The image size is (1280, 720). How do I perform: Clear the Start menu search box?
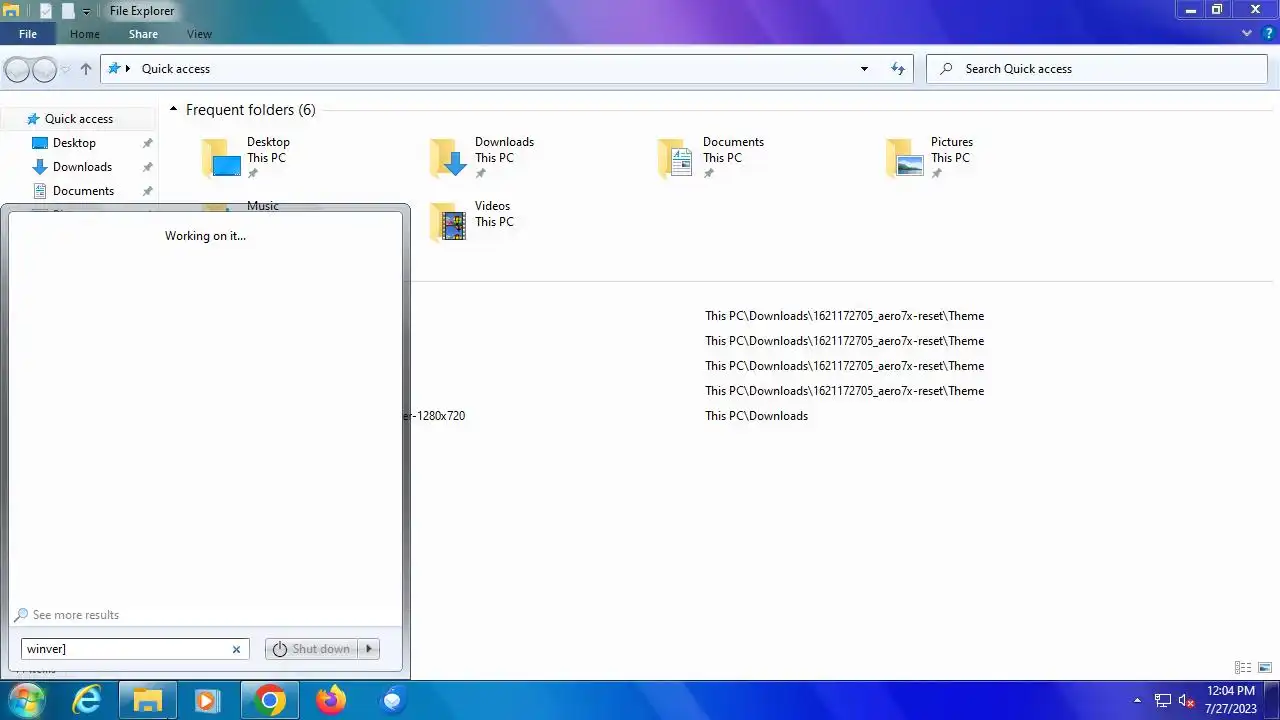click(236, 649)
